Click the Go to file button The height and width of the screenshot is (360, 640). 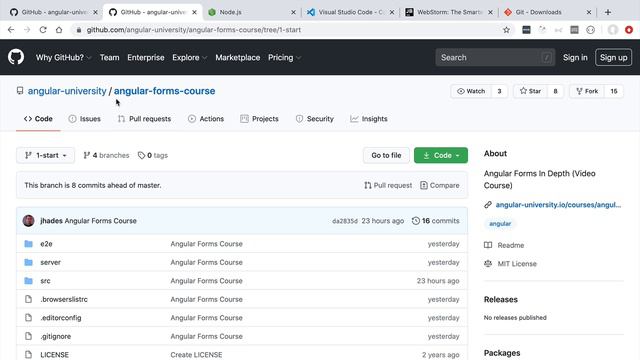point(386,155)
